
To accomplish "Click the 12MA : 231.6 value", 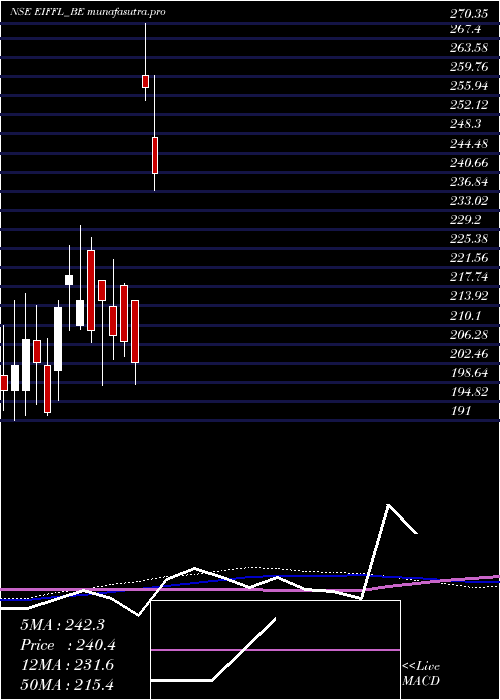I will 67,665.
